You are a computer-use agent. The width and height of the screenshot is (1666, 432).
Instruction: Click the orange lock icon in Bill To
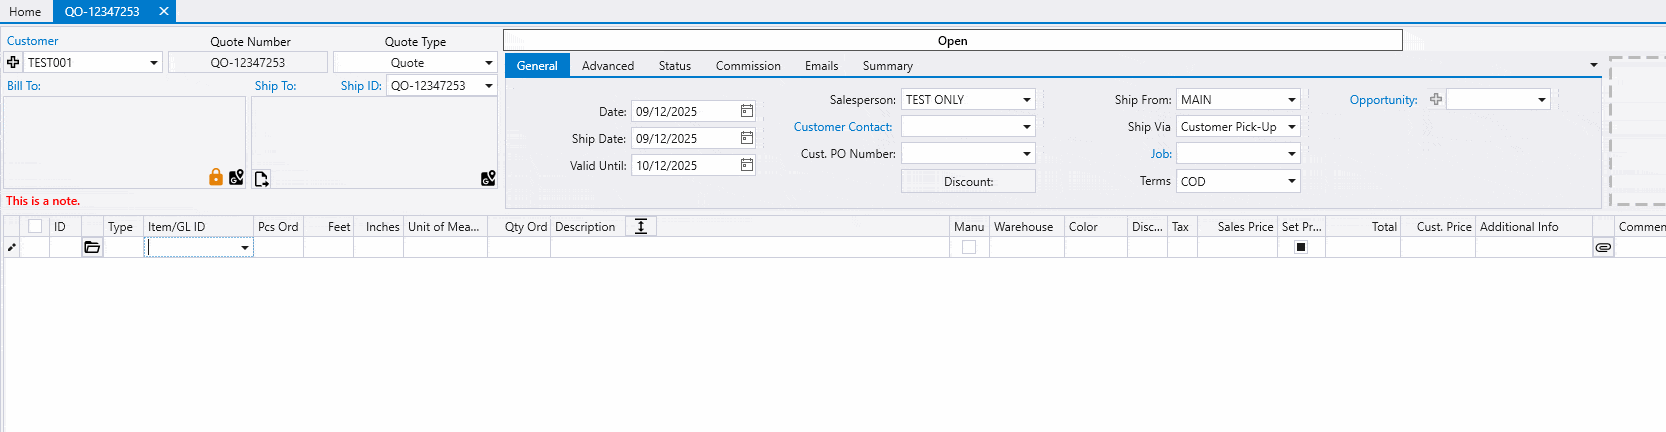pyautogui.click(x=216, y=177)
